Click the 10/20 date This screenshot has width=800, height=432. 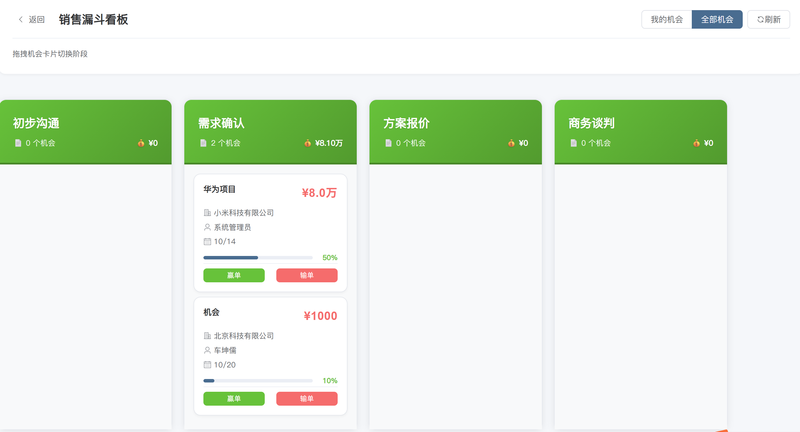(x=224, y=365)
